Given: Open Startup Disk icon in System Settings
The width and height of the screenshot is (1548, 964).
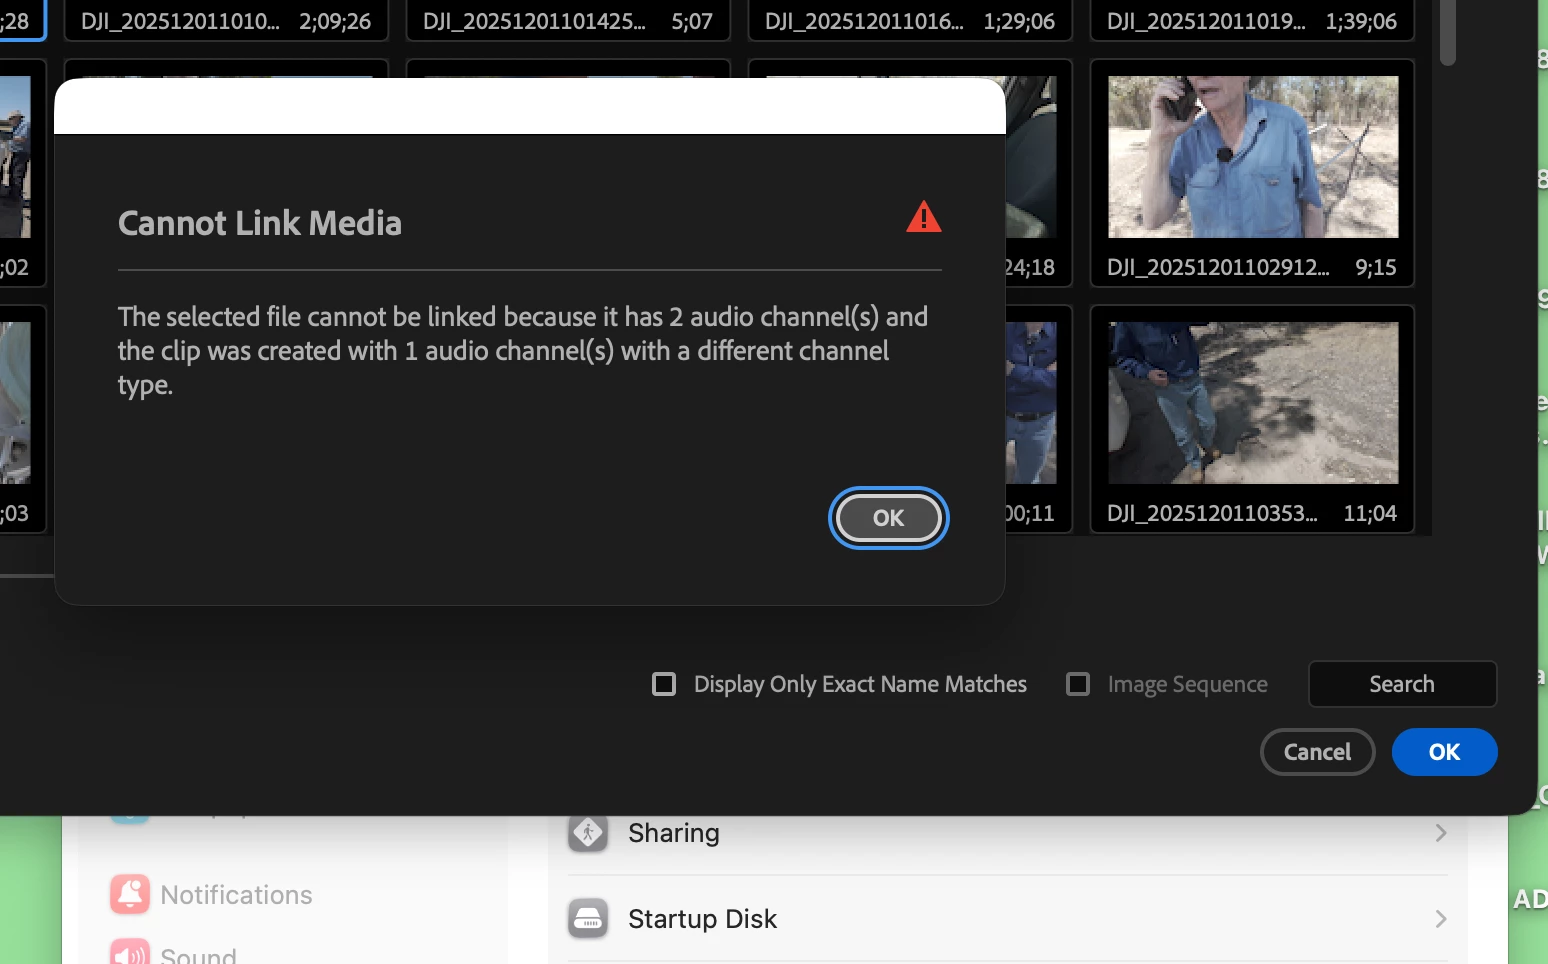Looking at the screenshot, I should [x=588, y=918].
